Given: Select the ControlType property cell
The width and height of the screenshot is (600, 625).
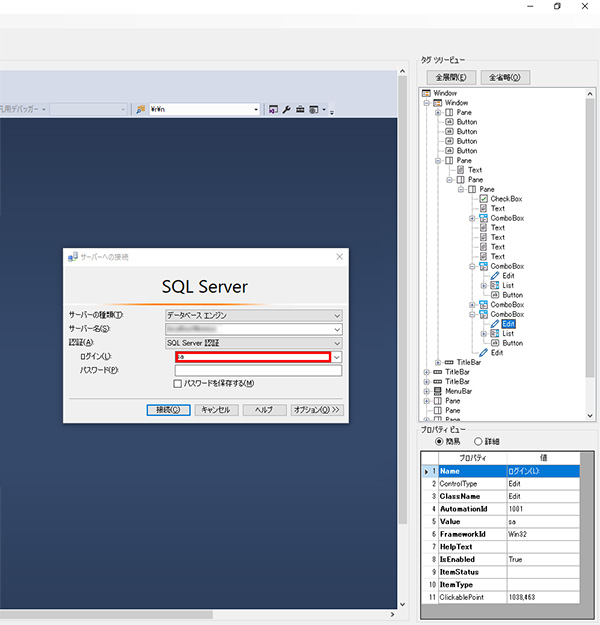Looking at the screenshot, I should pyautogui.click(x=472, y=483).
